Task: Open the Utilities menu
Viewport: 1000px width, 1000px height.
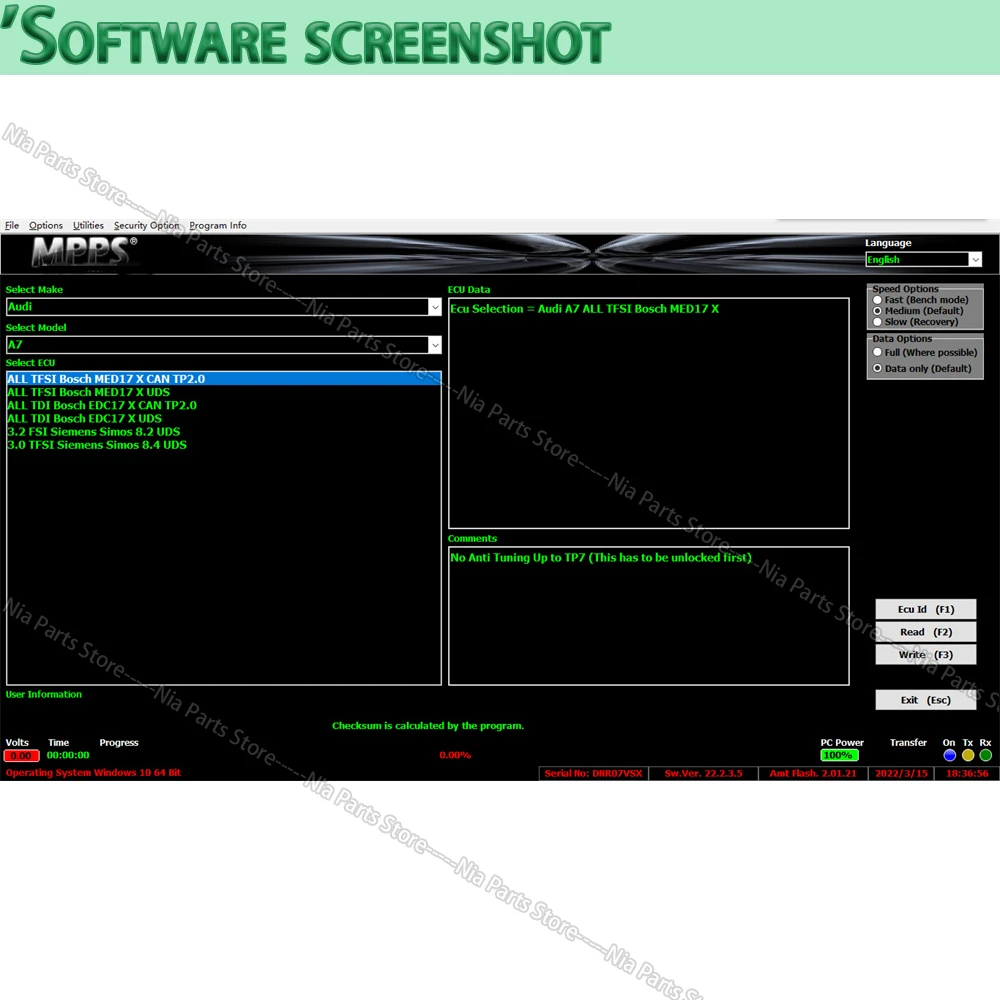Action: pos(88,225)
